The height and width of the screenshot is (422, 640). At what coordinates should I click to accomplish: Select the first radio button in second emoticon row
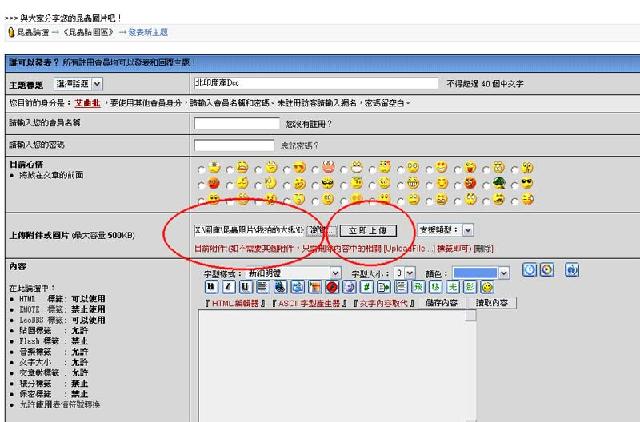point(203,184)
